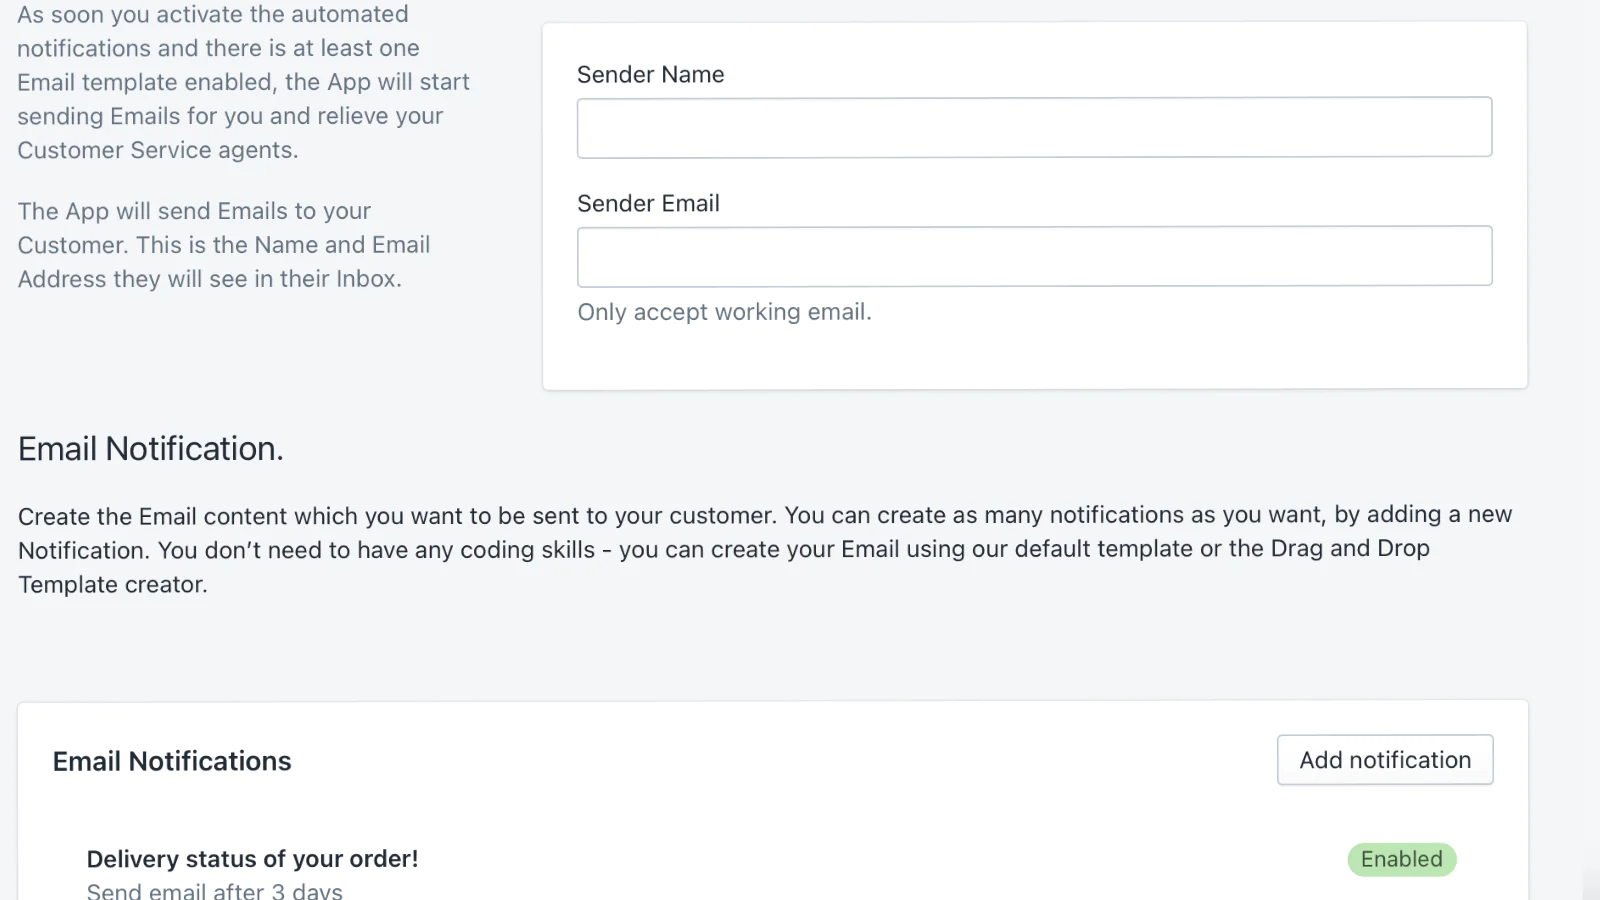The height and width of the screenshot is (900, 1600).
Task: Click the green Enabled status badge
Action: click(1401, 859)
